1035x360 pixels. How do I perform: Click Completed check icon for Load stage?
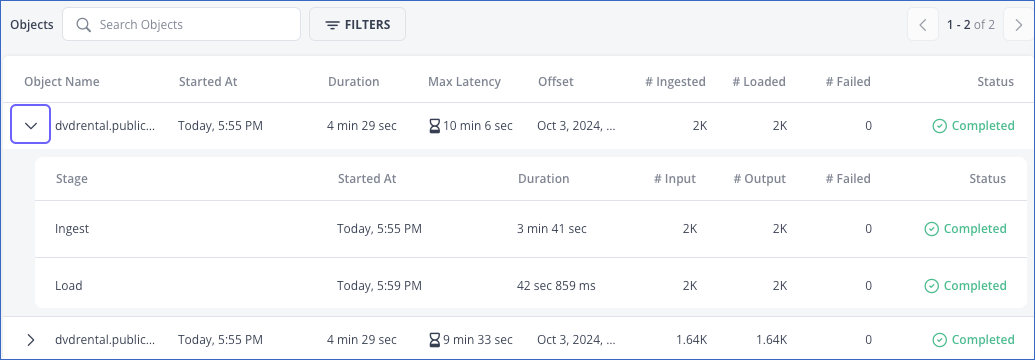931,286
